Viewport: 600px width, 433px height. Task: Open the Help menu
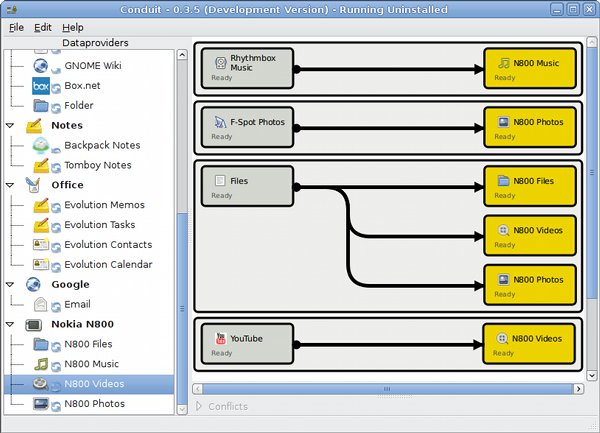(x=73, y=28)
